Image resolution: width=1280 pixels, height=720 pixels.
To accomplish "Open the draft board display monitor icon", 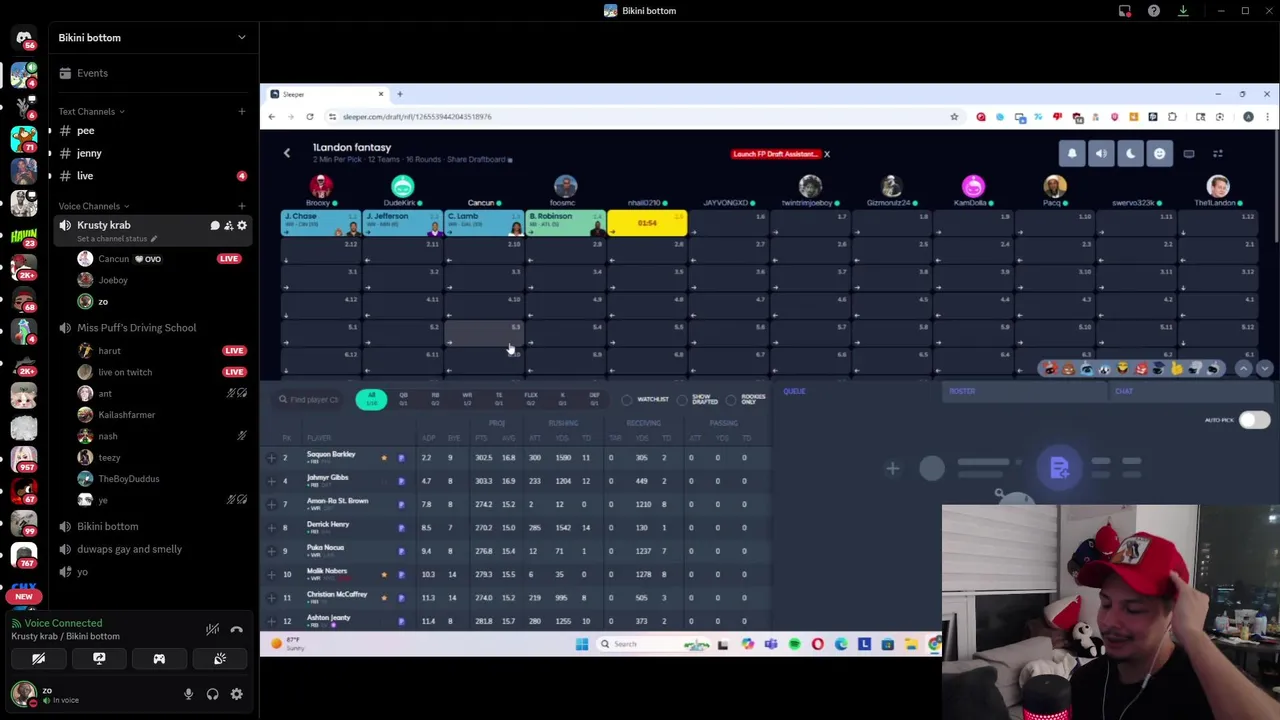I will [x=1189, y=153].
